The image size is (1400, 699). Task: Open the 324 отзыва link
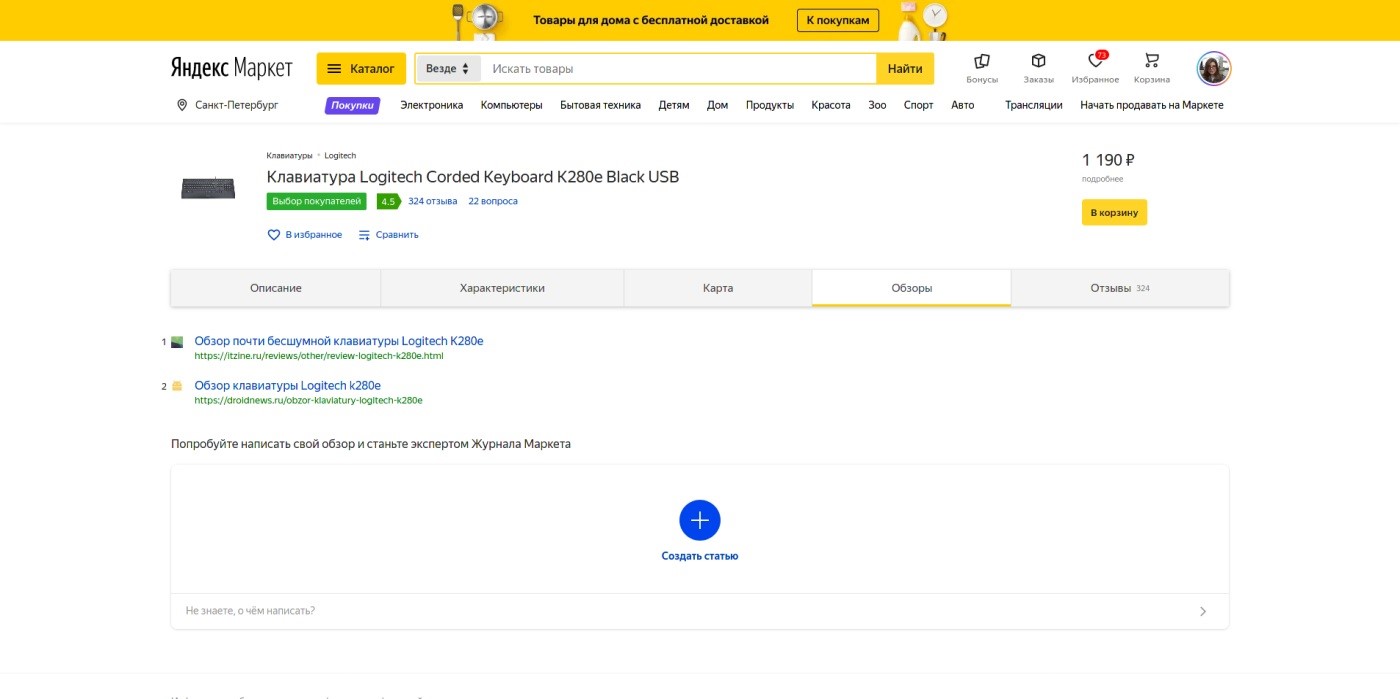click(433, 201)
